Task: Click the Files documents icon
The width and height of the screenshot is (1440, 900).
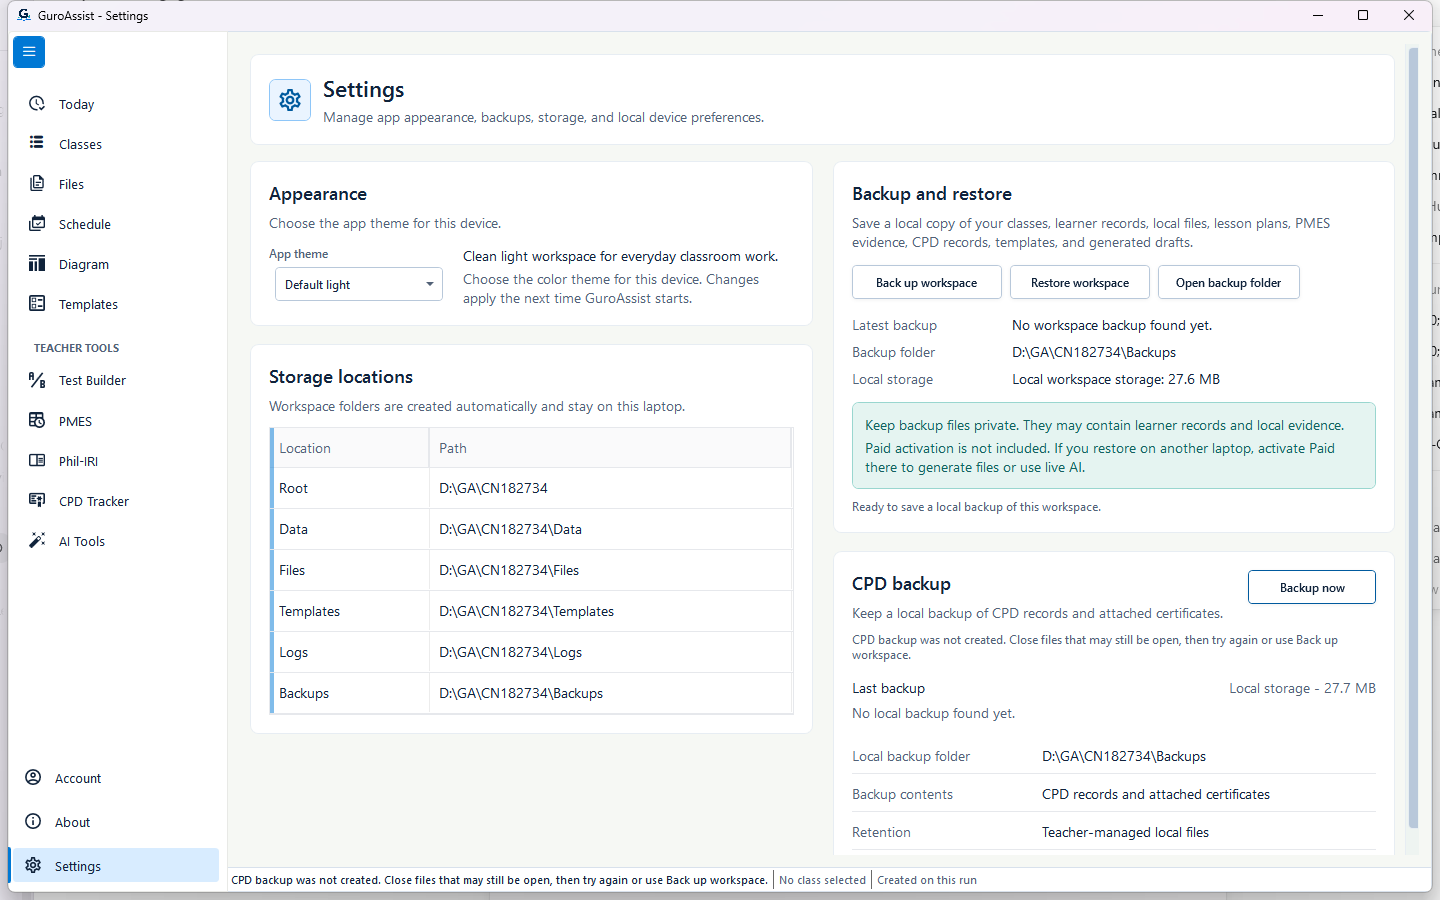Action: pyautogui.click(x=37, y=183)
